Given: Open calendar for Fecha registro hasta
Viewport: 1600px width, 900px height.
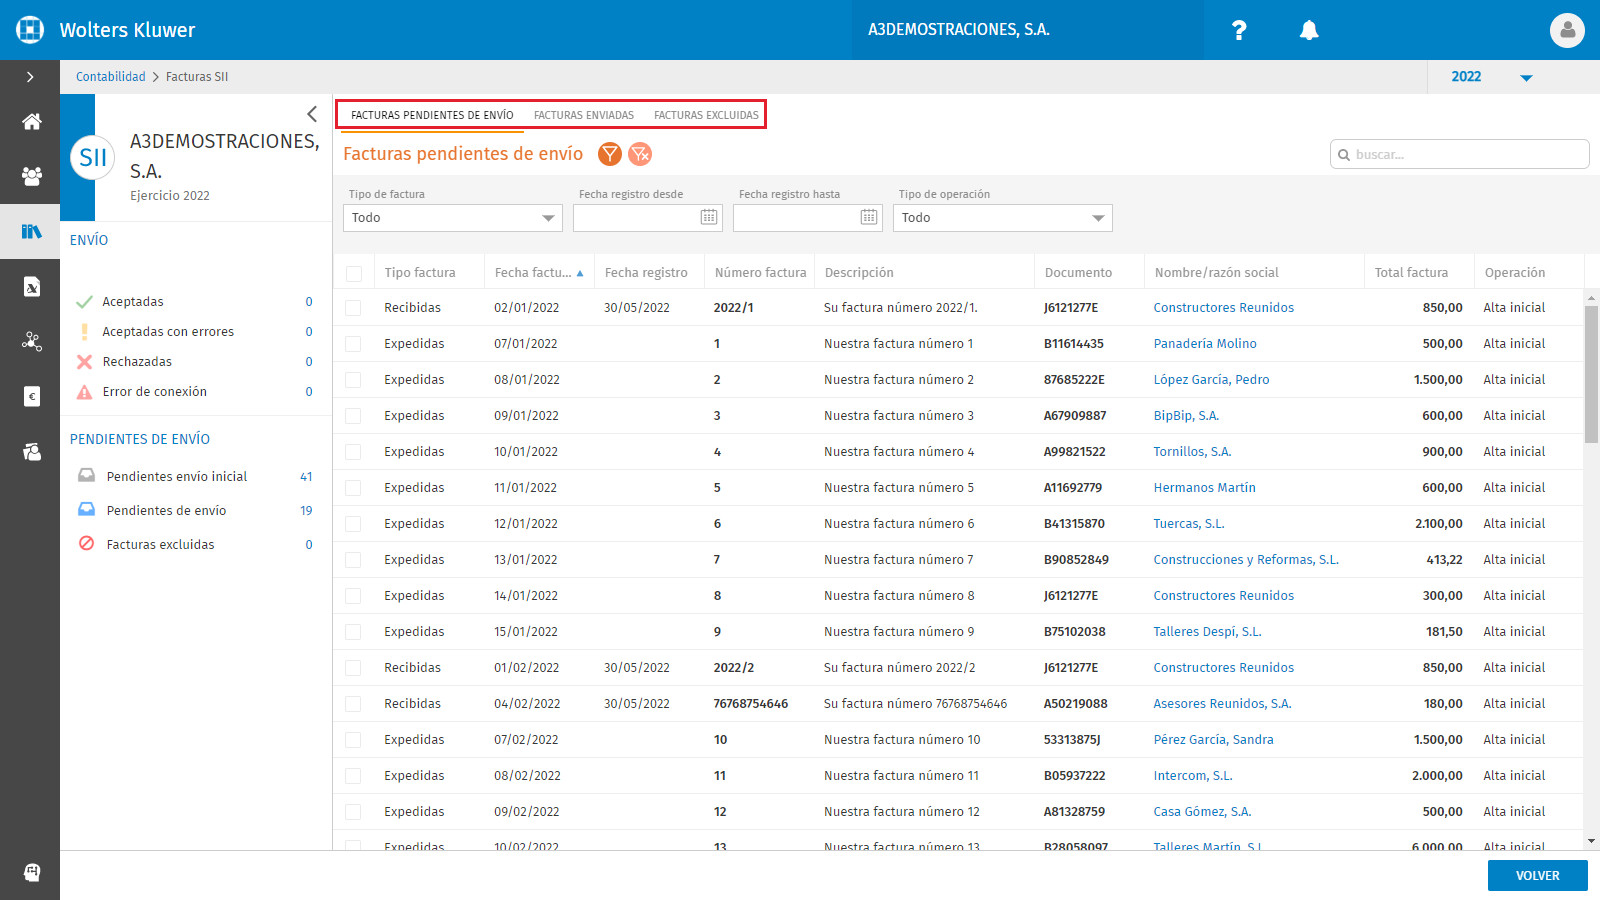Looking at the screenshot, I should point(869,217).
